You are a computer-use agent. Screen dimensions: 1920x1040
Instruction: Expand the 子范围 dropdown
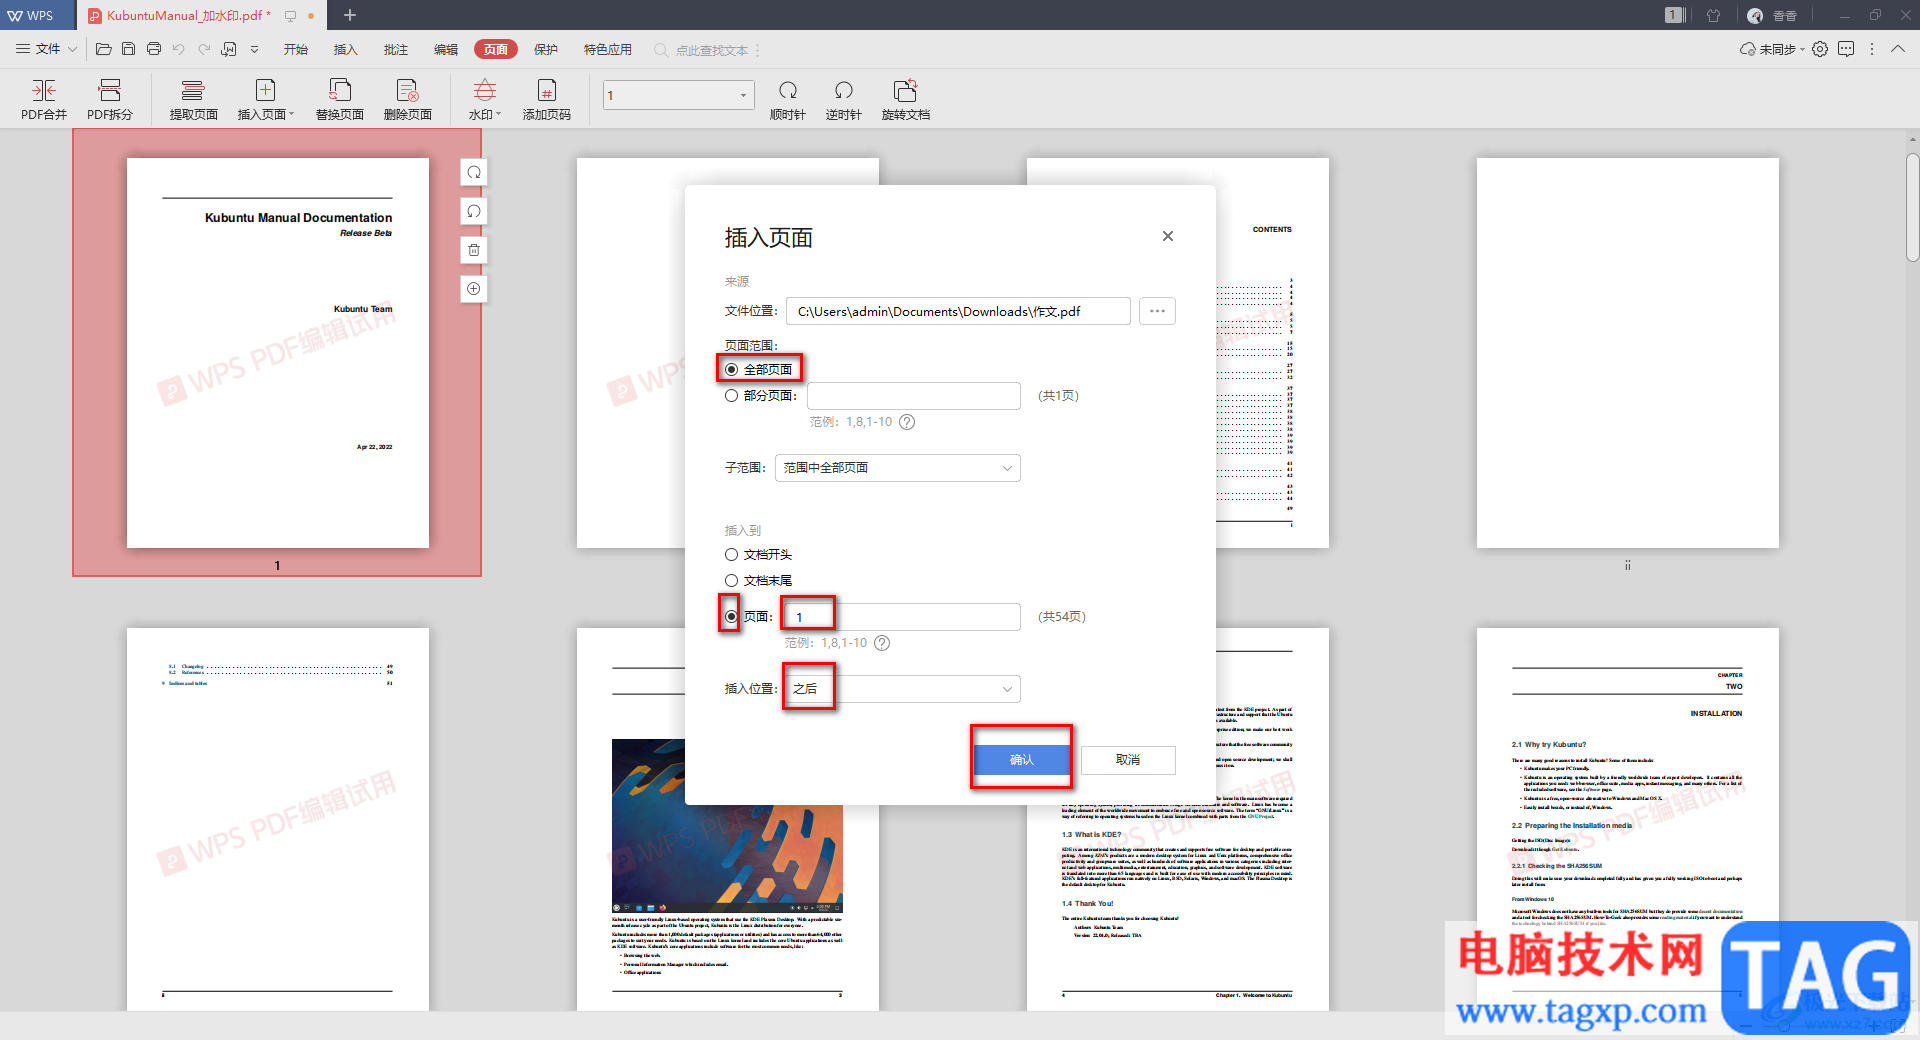898,468
